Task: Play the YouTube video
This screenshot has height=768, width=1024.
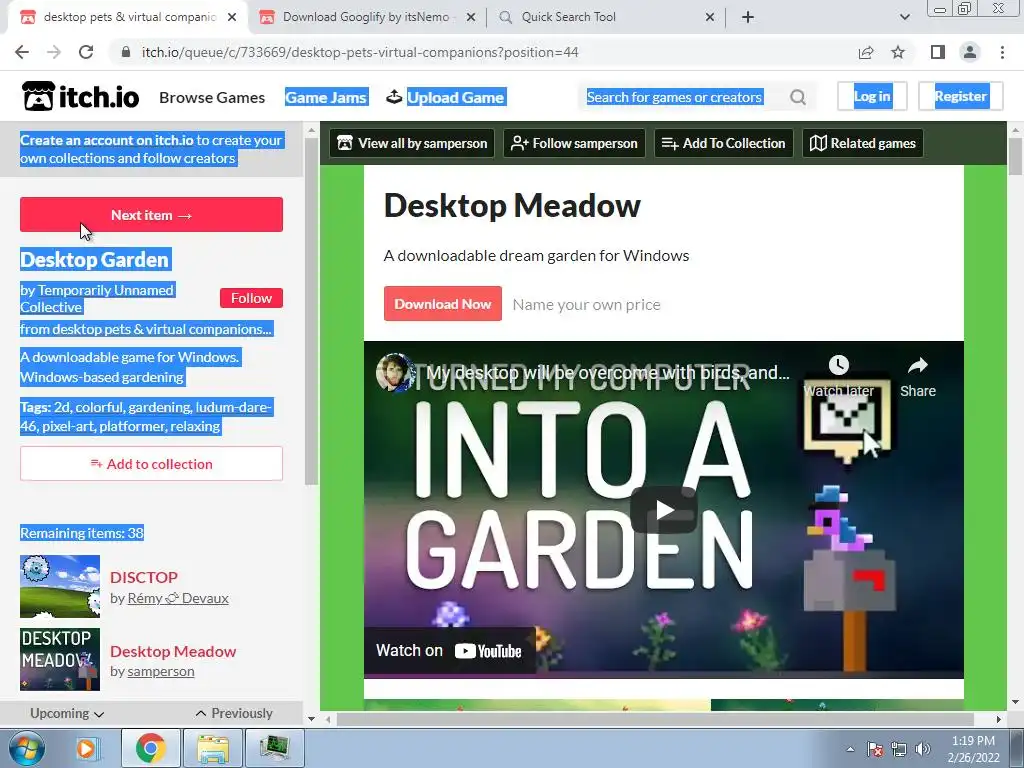Action: pos(664,510)
